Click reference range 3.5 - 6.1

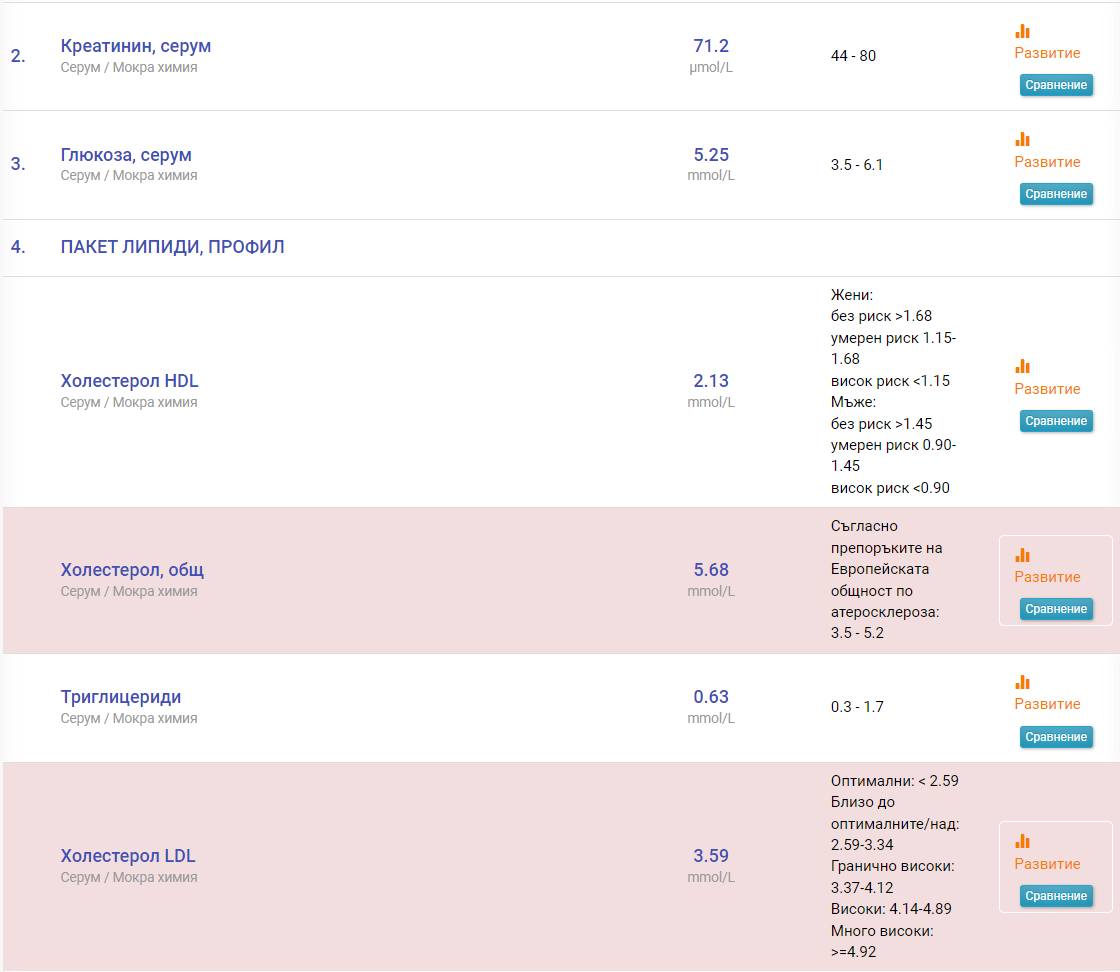[856, 165]
